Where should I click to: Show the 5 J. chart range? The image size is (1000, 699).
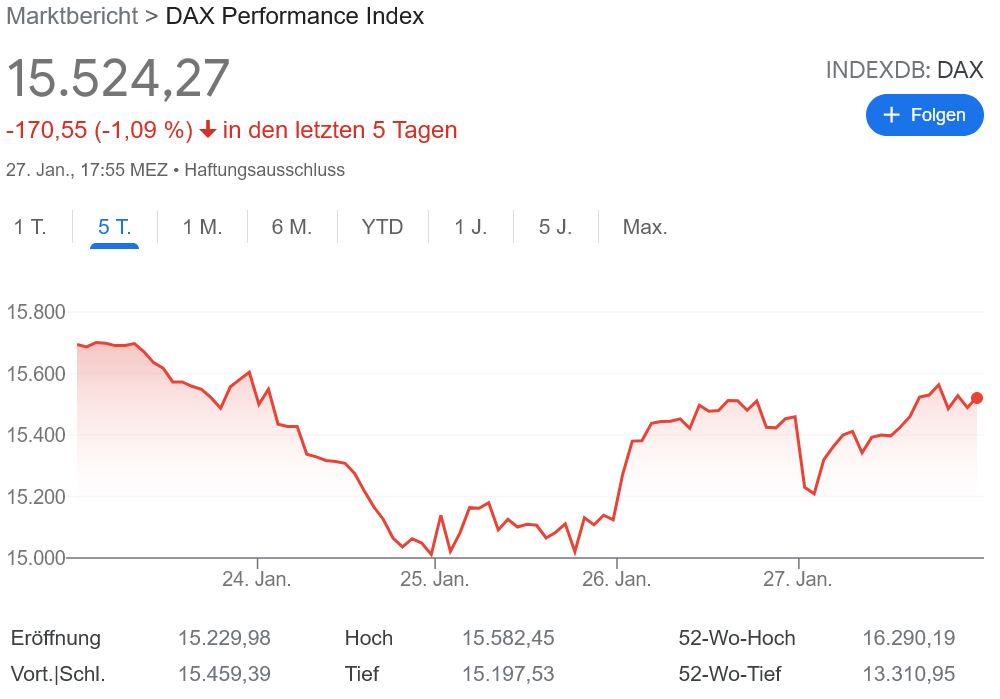click(x=555, y=227)
